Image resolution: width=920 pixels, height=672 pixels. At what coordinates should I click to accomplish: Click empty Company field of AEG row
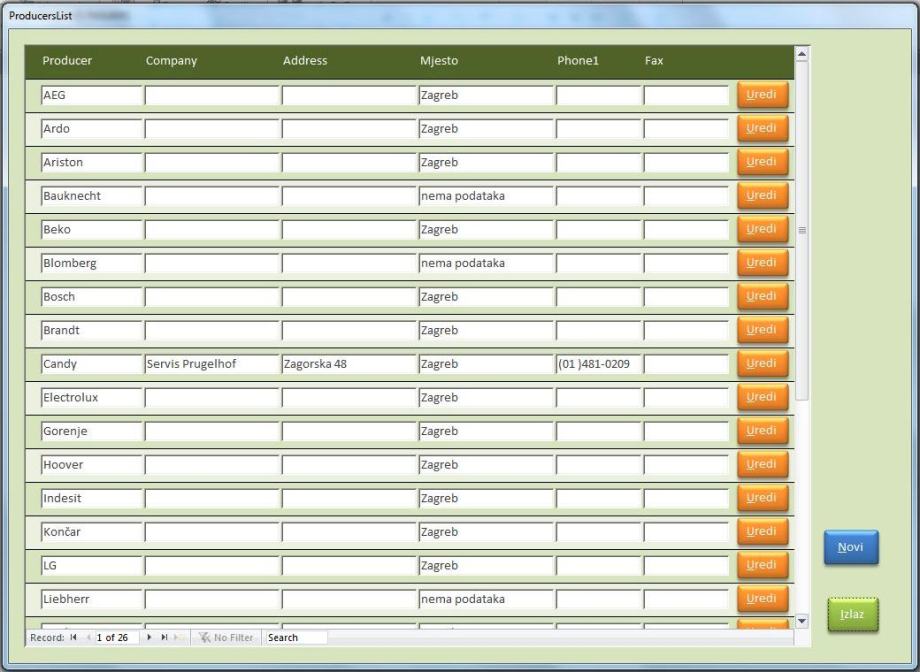click(212, 95)
